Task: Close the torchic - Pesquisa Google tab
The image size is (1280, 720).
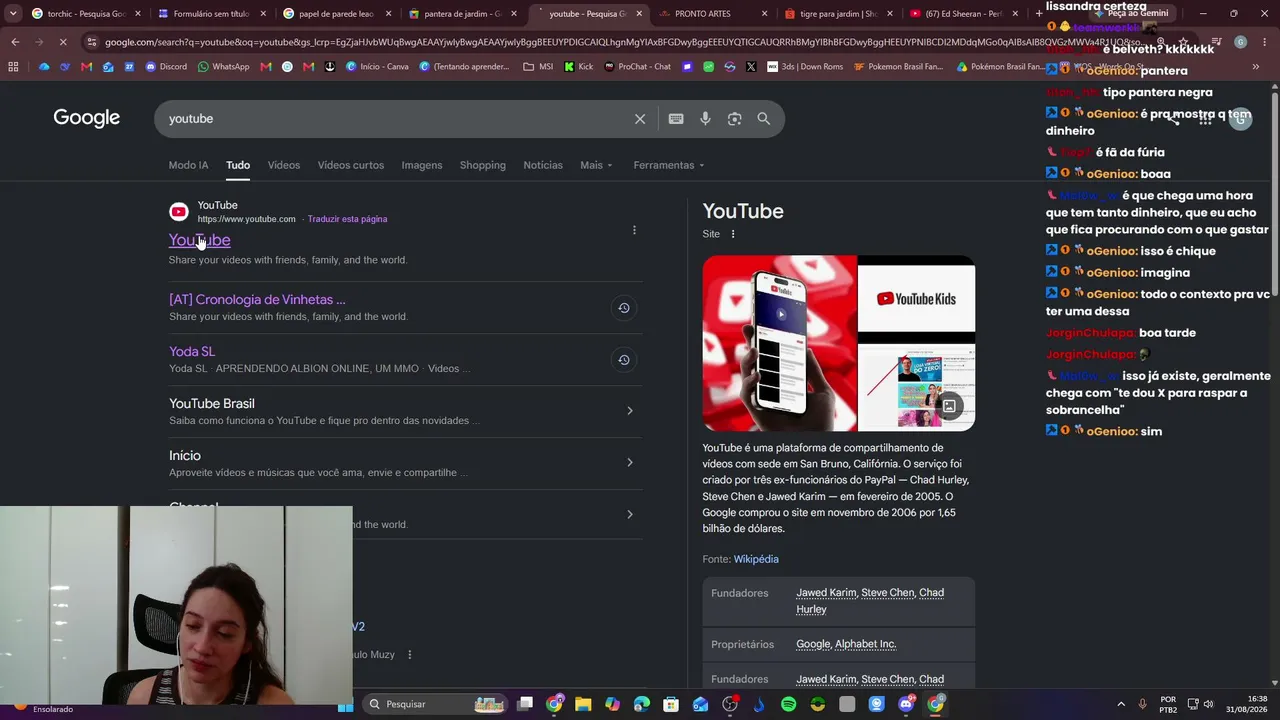Action: pos(138,14)
